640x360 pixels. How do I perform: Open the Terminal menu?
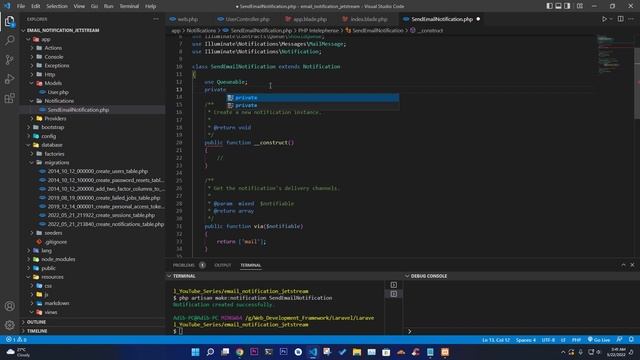pos(129,6)
